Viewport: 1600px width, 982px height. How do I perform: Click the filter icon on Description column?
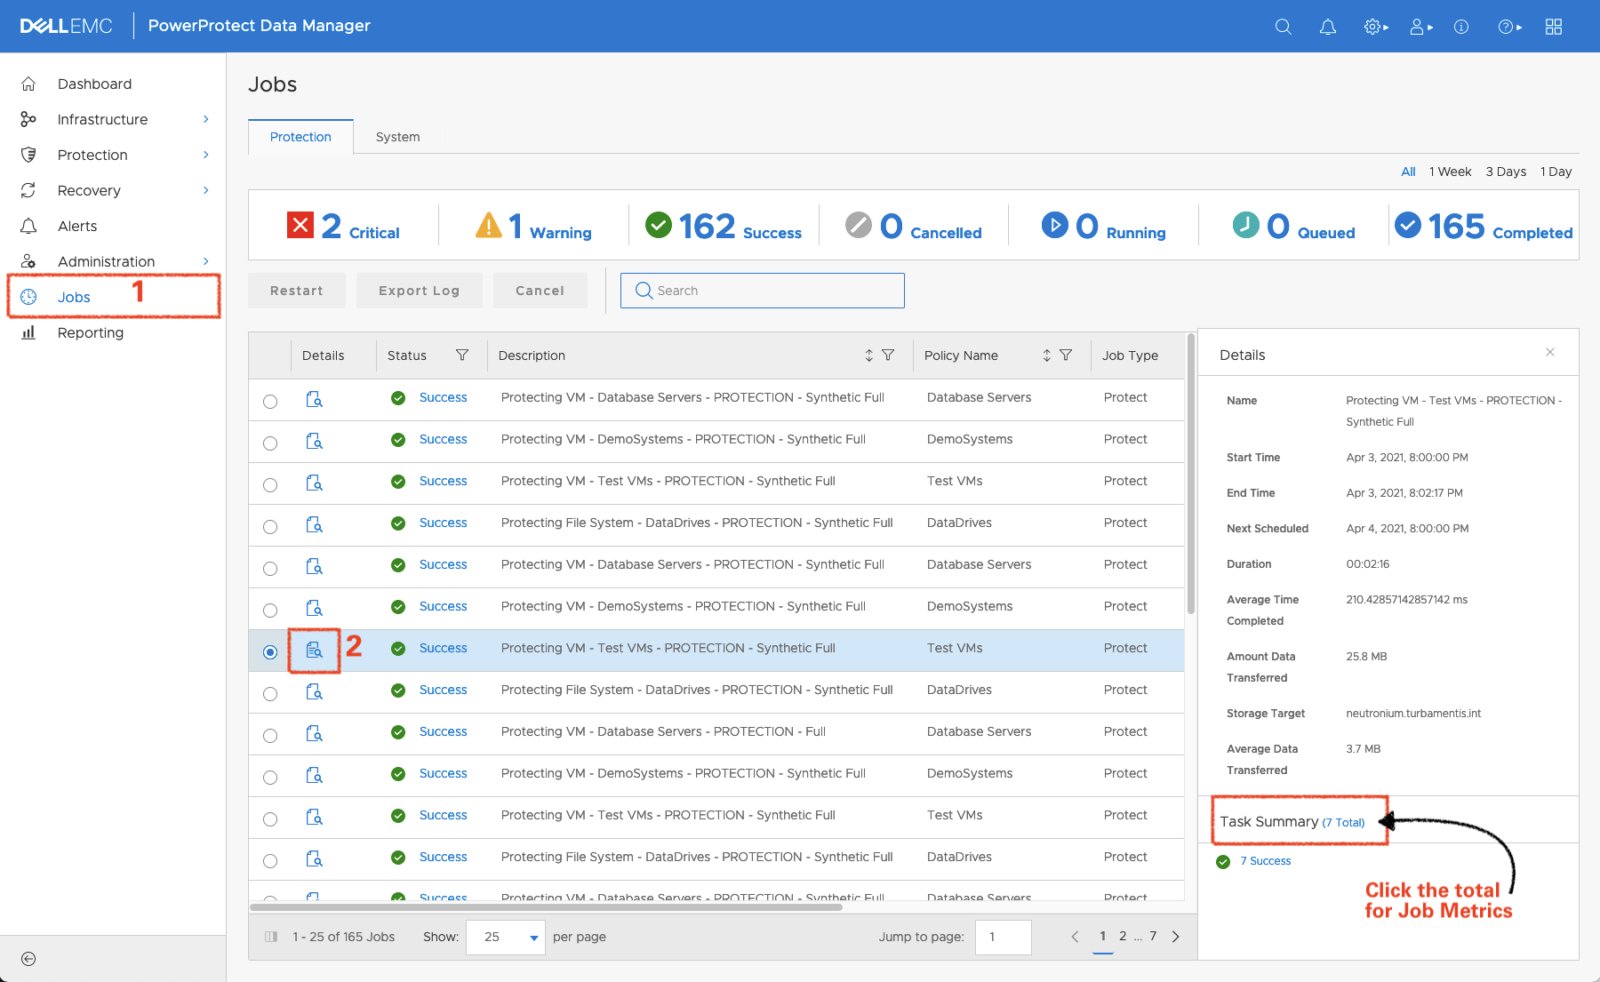[889, 355]
